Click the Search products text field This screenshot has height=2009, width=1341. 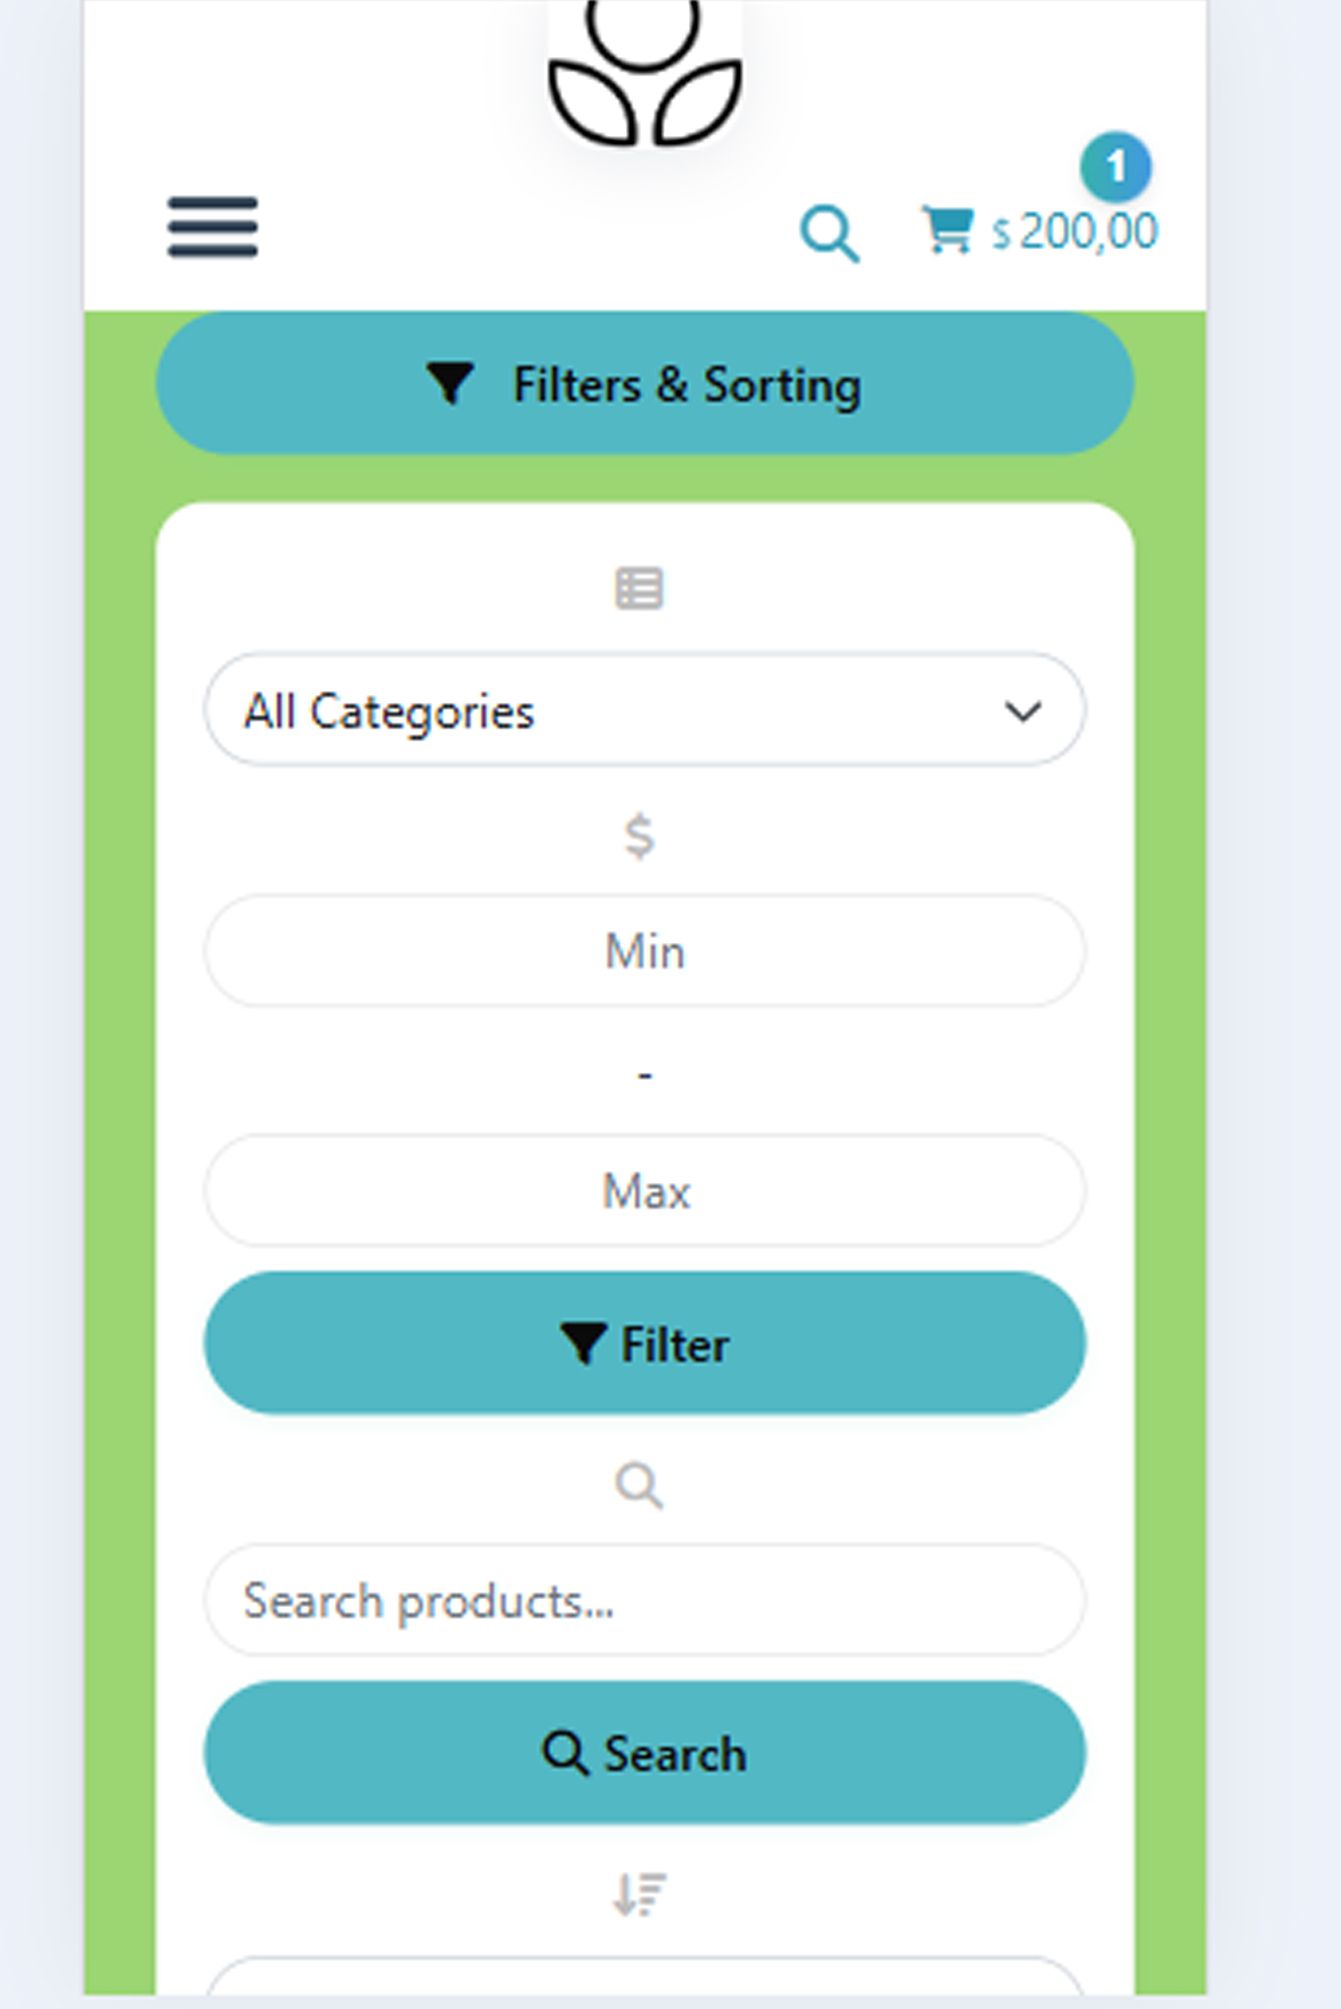(x=645, y=1601)
